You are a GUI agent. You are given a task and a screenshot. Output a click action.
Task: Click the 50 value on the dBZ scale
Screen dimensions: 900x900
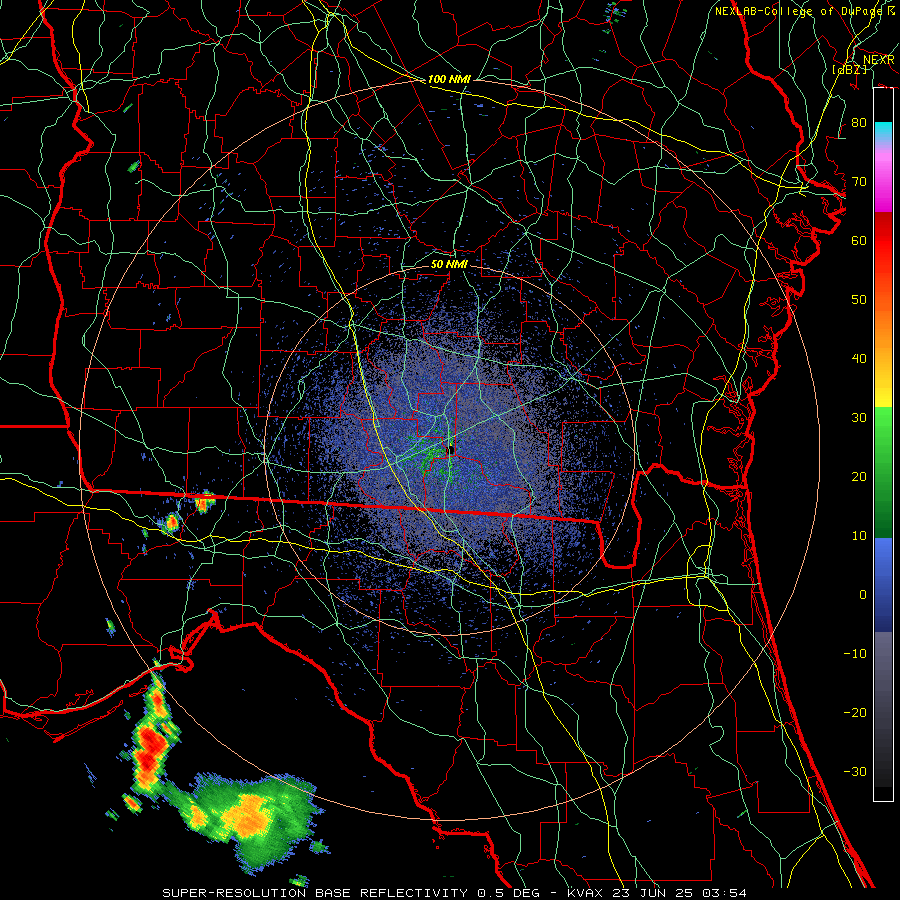pyautogui.click(x=859, y=300)
